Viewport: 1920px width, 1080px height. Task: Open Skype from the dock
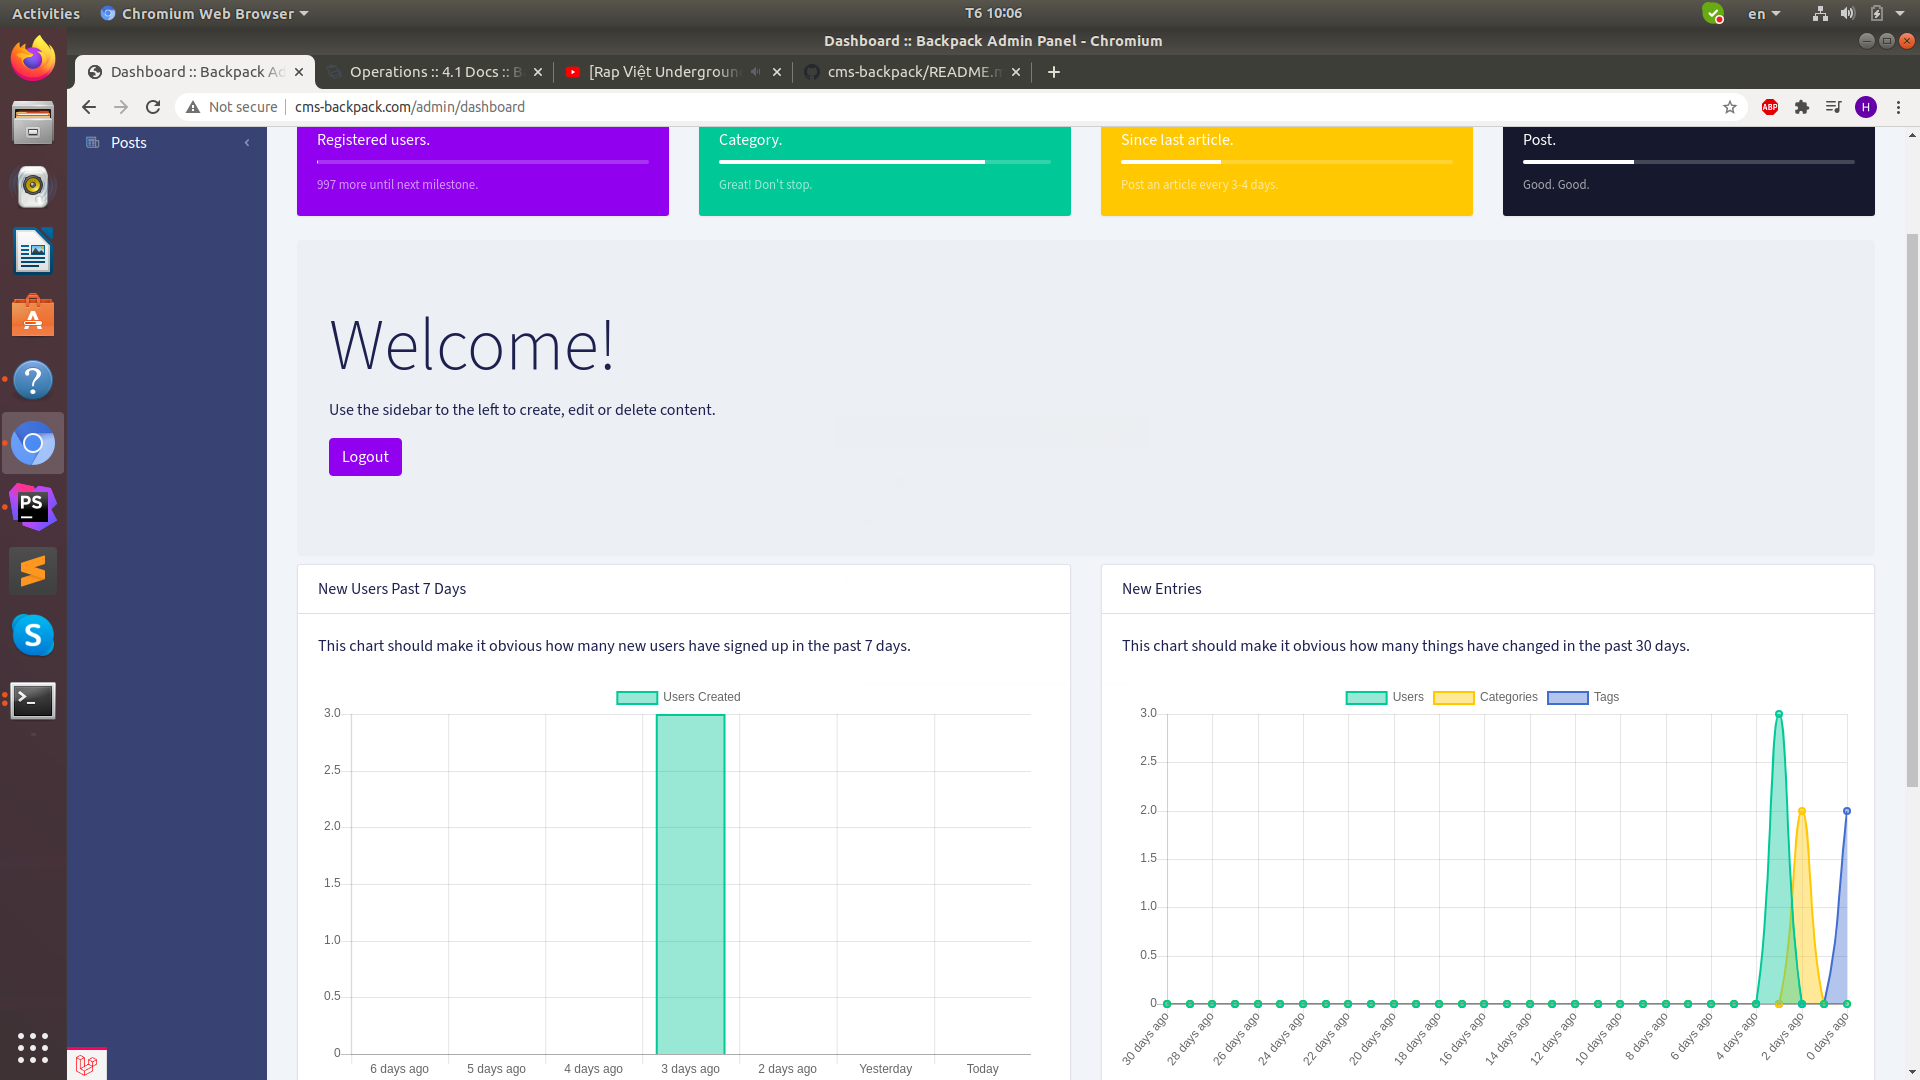tap(33, 635)
